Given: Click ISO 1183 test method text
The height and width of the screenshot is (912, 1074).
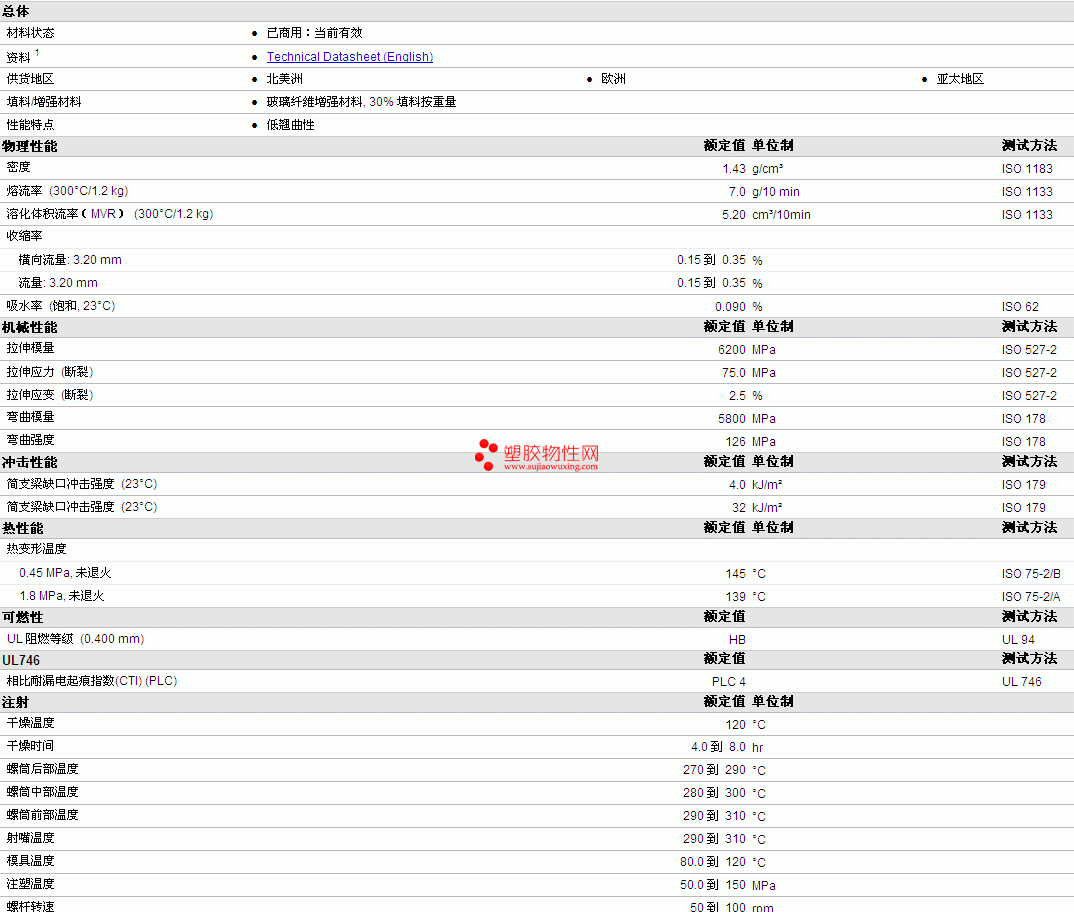Looking at the screenshot, I should pyautogui.click(x=1027, y=169).
